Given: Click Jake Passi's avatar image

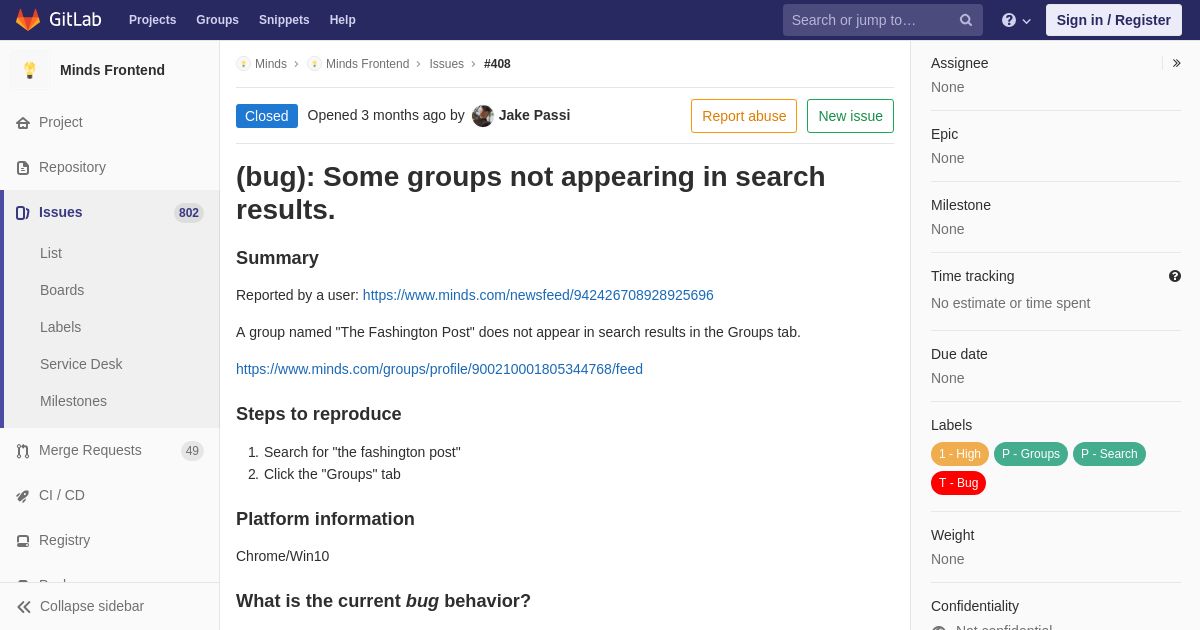Looking at the screenshot, I should (483, 116).
